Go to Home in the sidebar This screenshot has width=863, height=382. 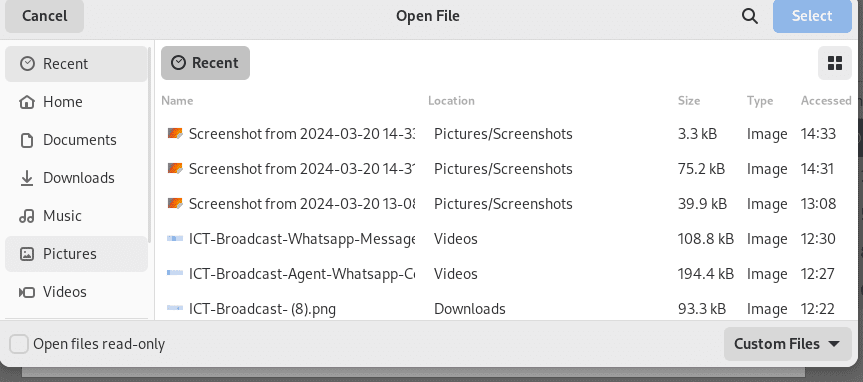point(77,102)
